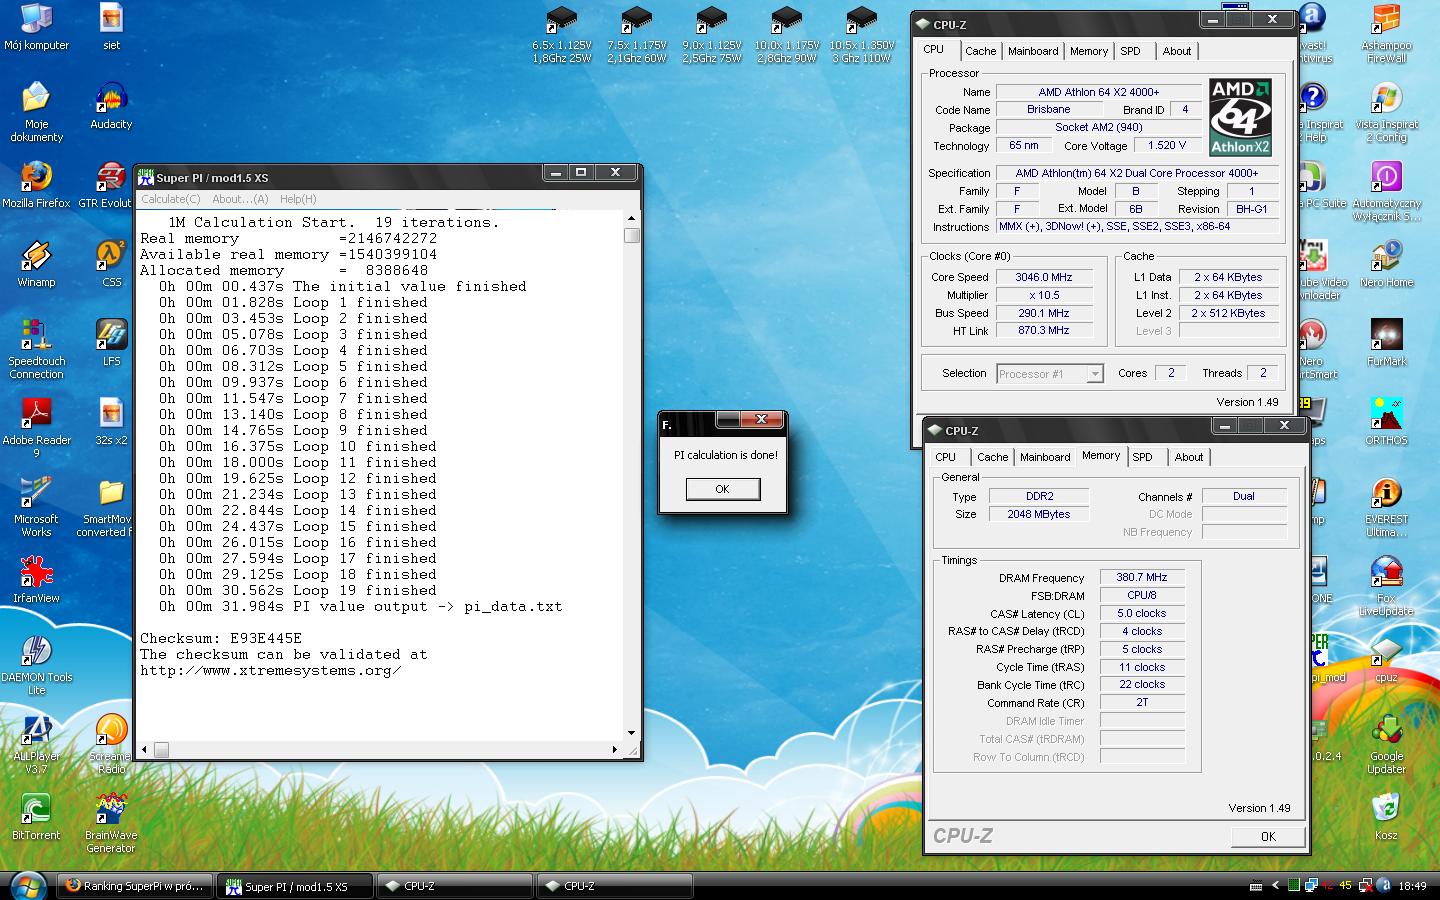1440x900 pixels.
Task: Open DAEMON Tools Lite shortcut
Action: pos(36,653)
